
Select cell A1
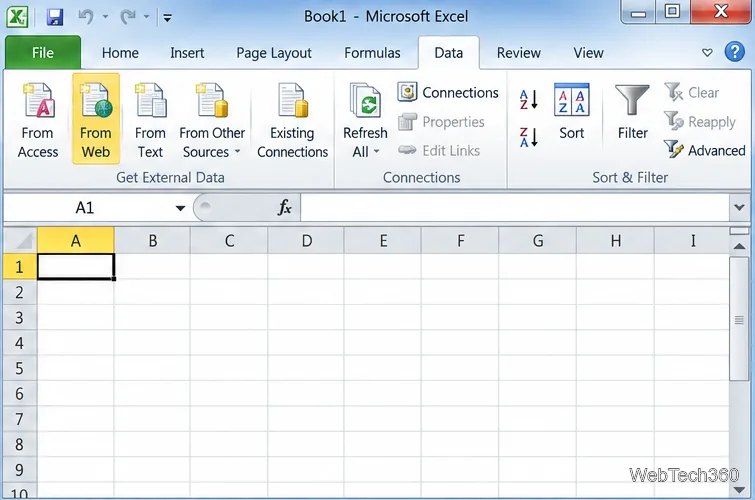[x=76, y=266]
